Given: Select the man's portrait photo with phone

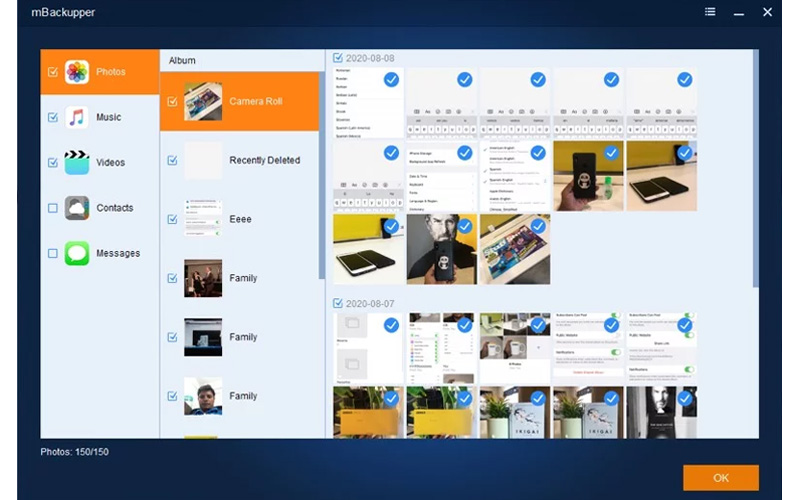Looking at the screenshot, I should point(442,249).
